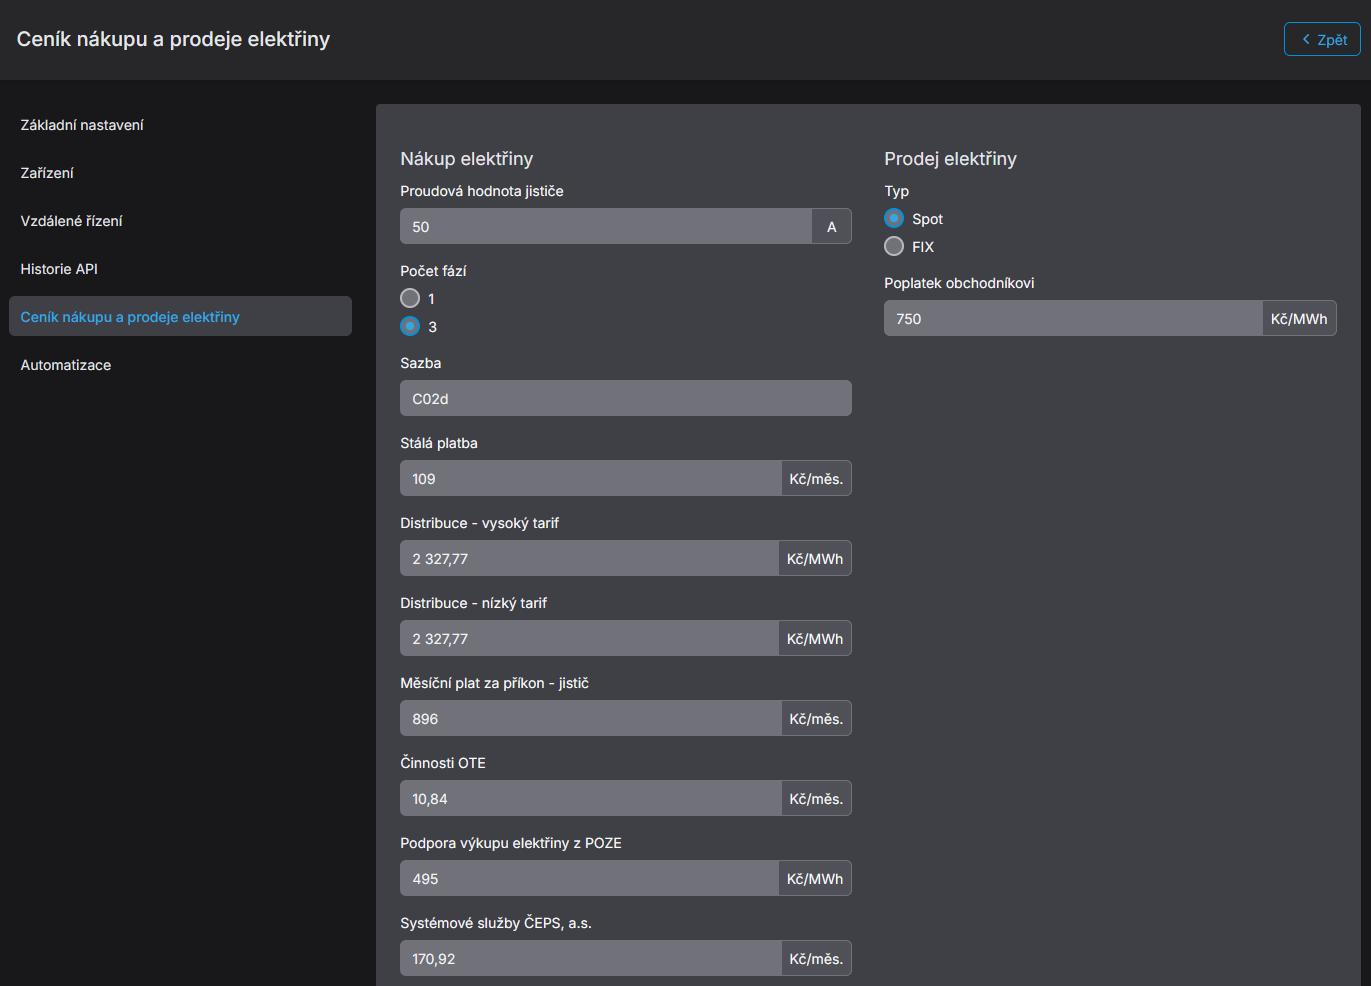Select Spot sale type
This screenshot has width=1371, height=986.
(x=894, y=218)
